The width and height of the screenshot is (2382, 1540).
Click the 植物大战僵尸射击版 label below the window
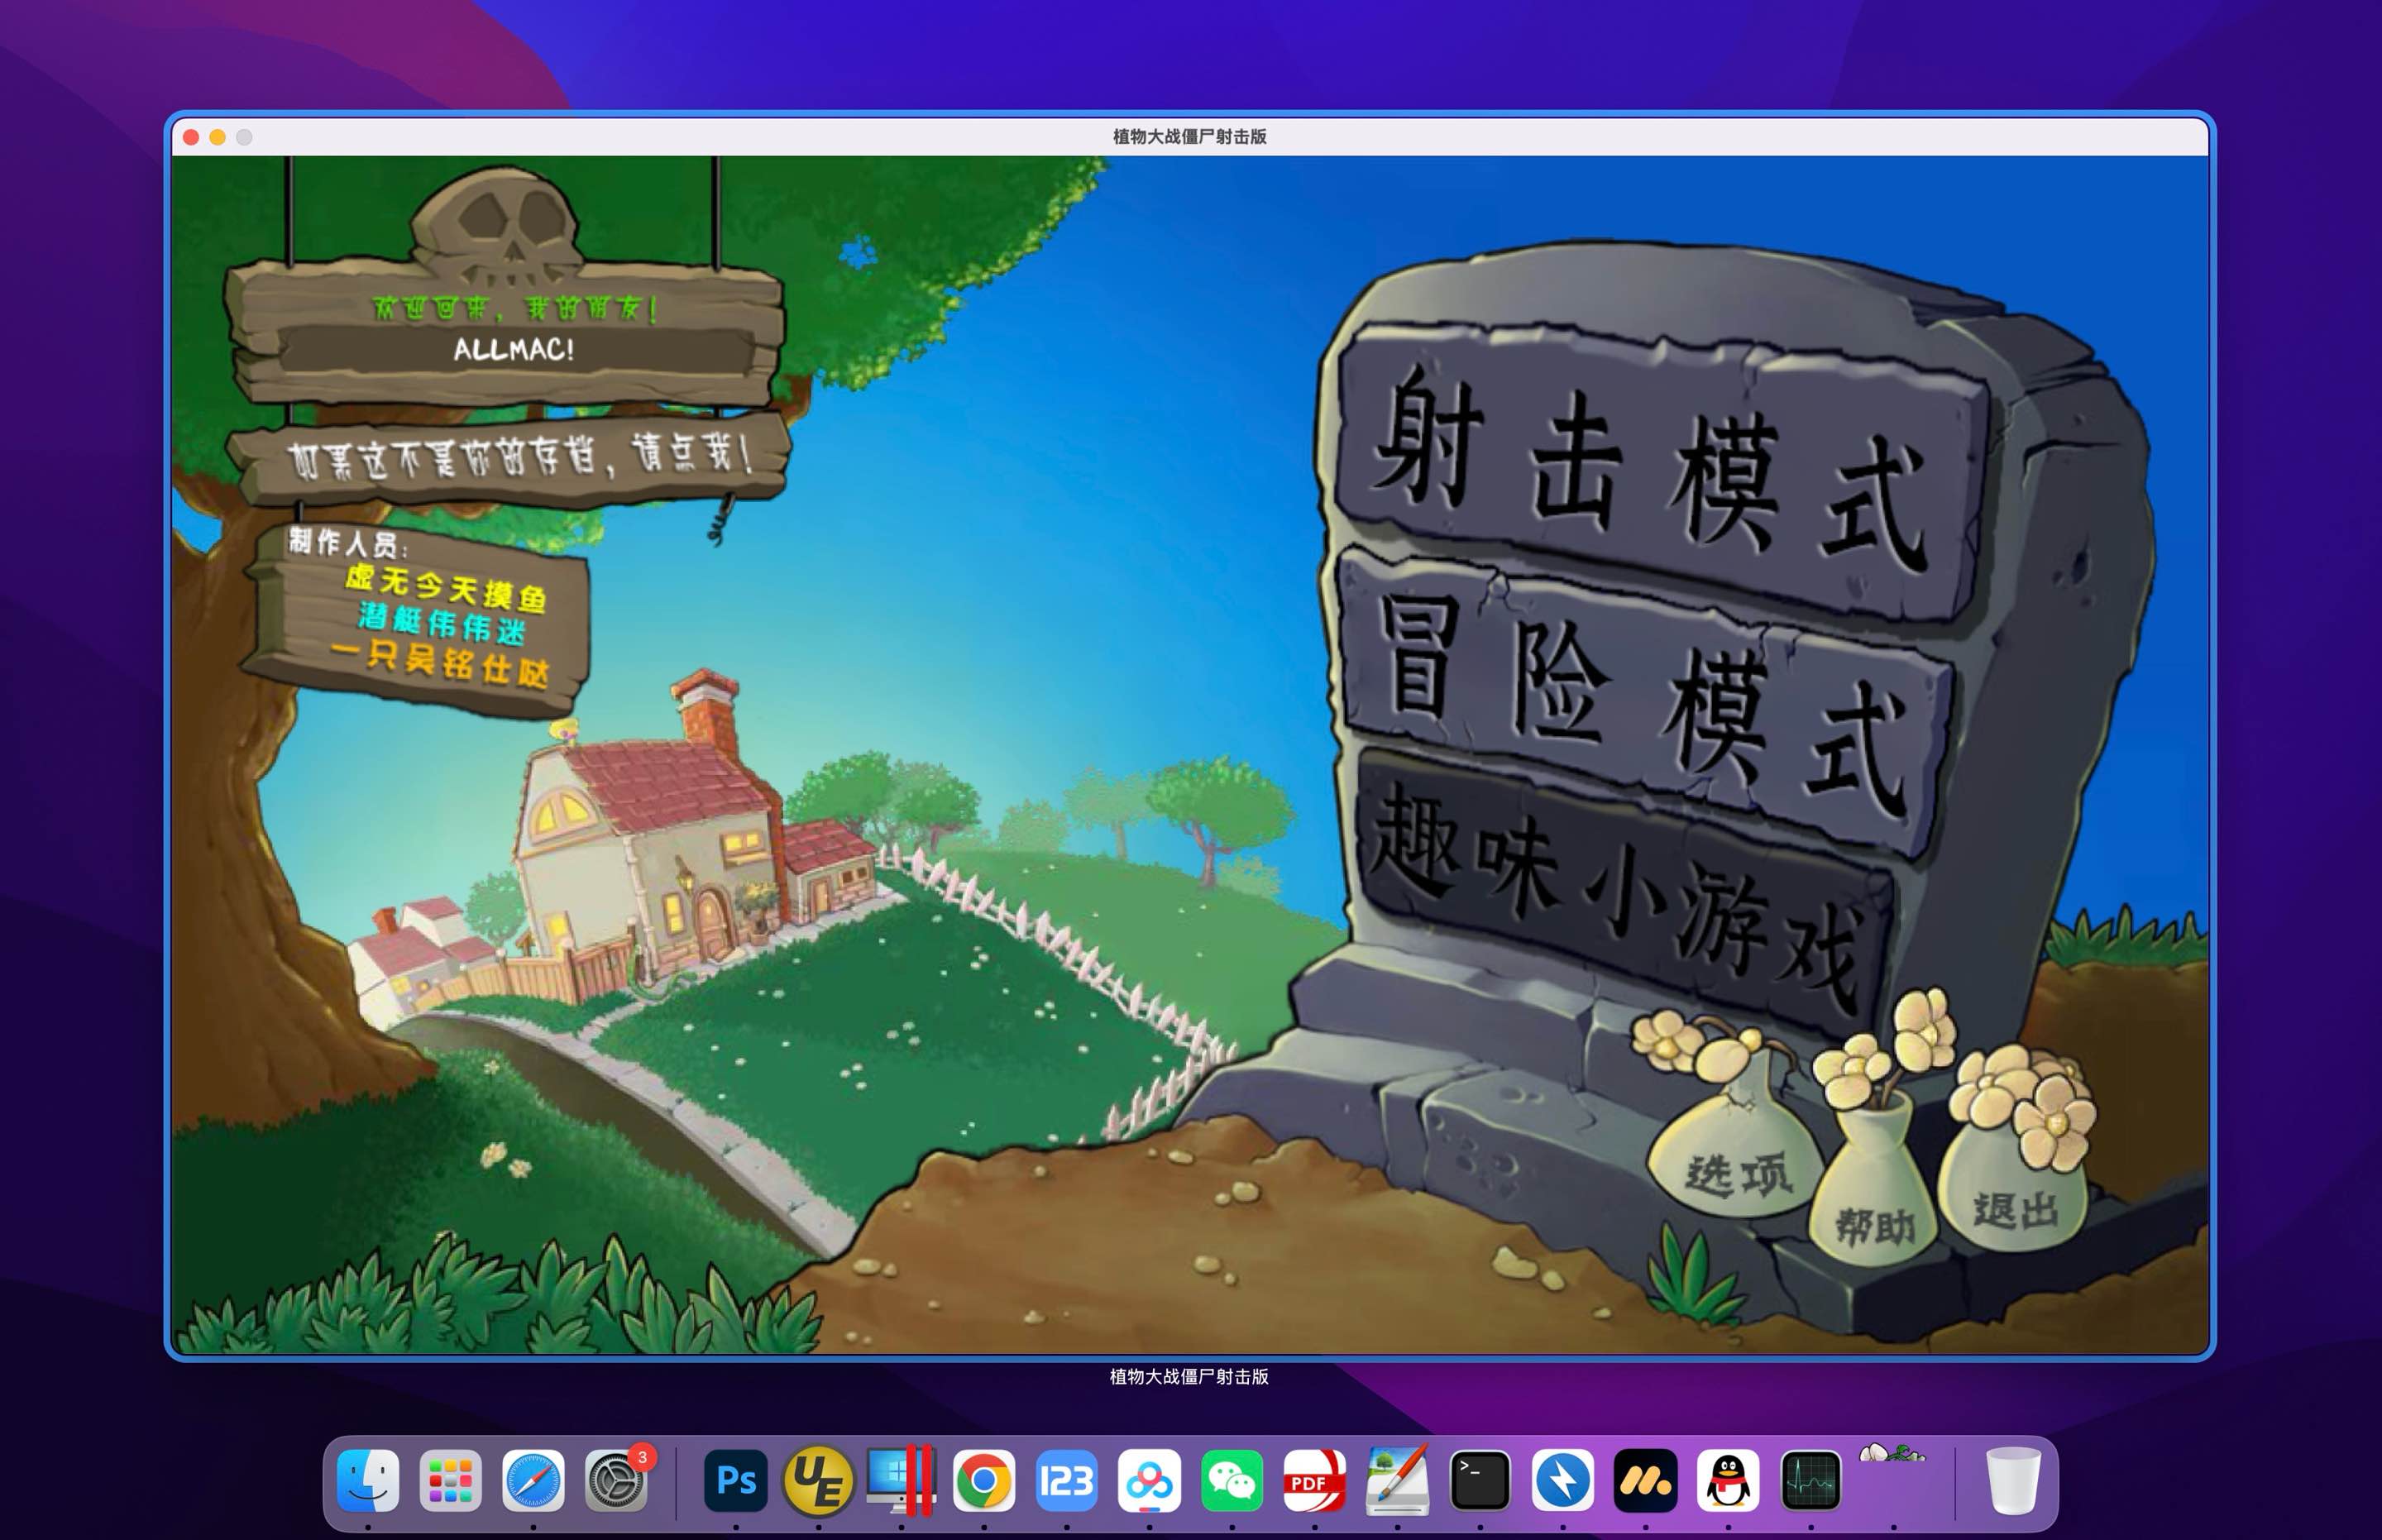(1189, 1377)
